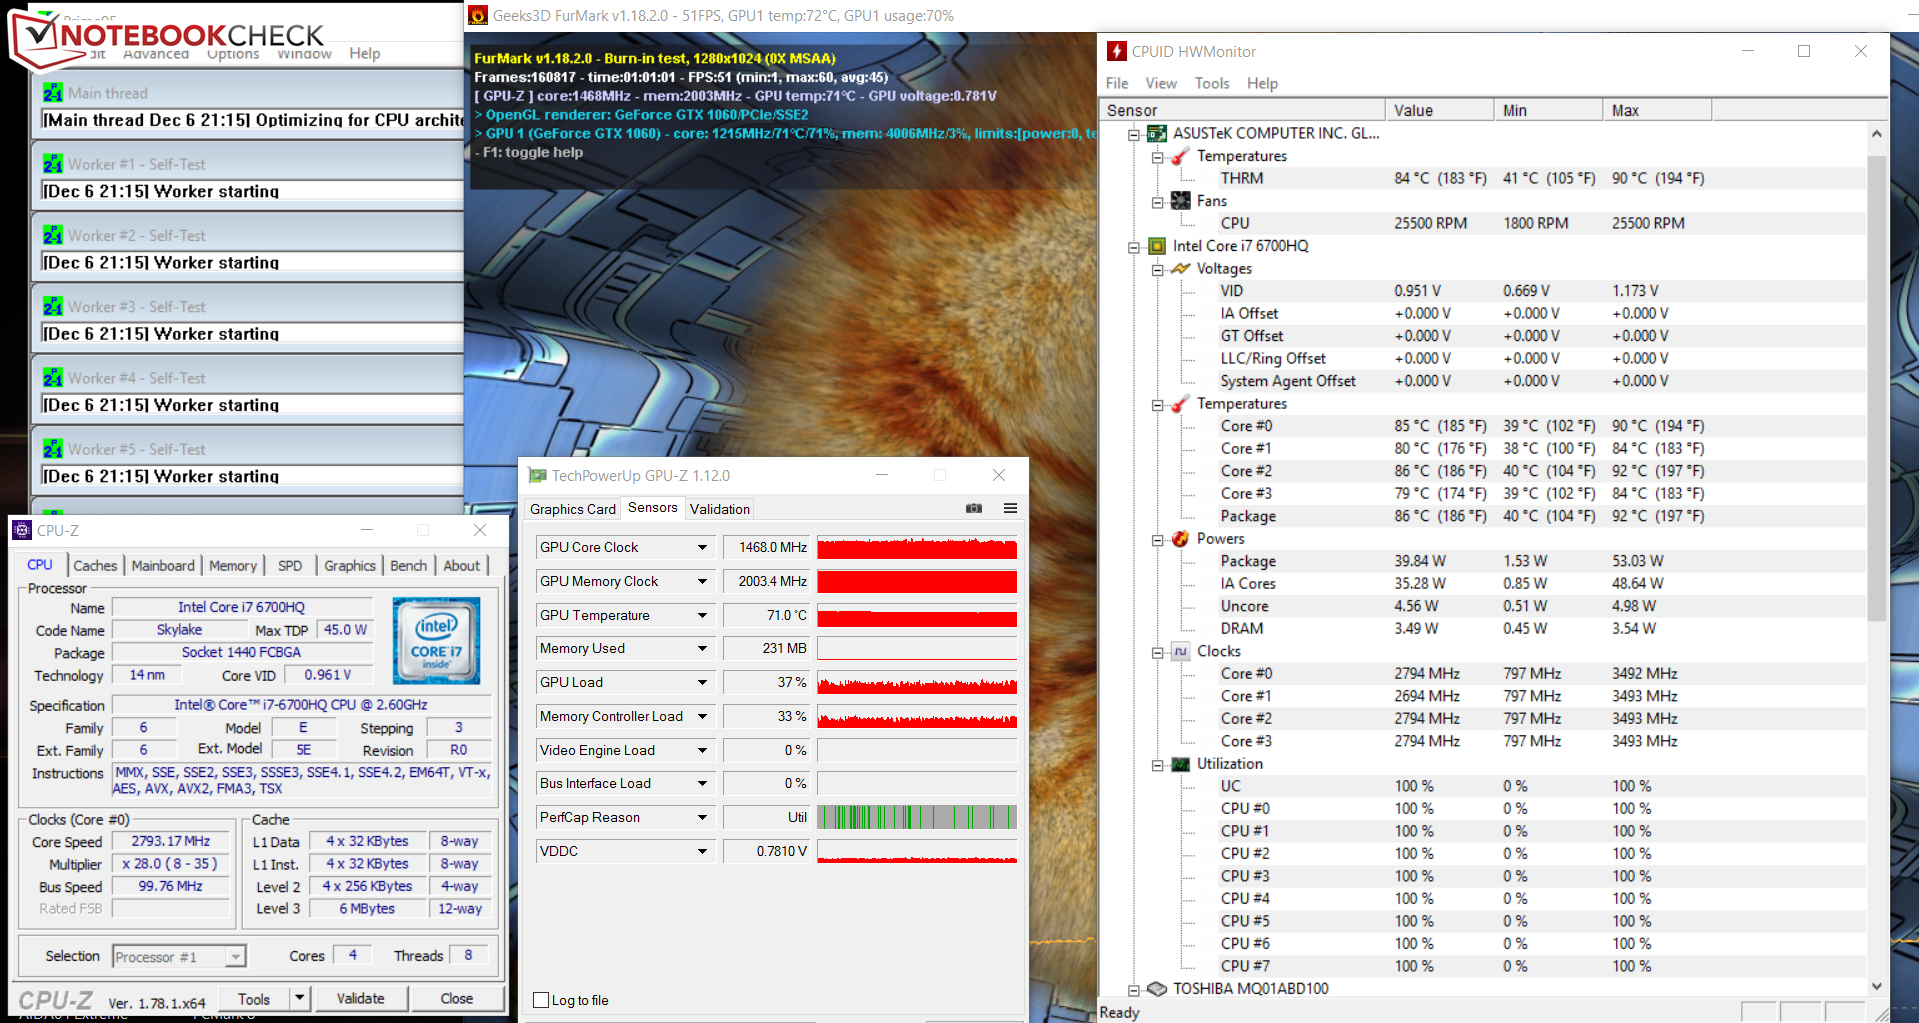Click the Prime95 Worker #5 icon
Viewport: 1919px width, 1023px height.
point(53,448)
